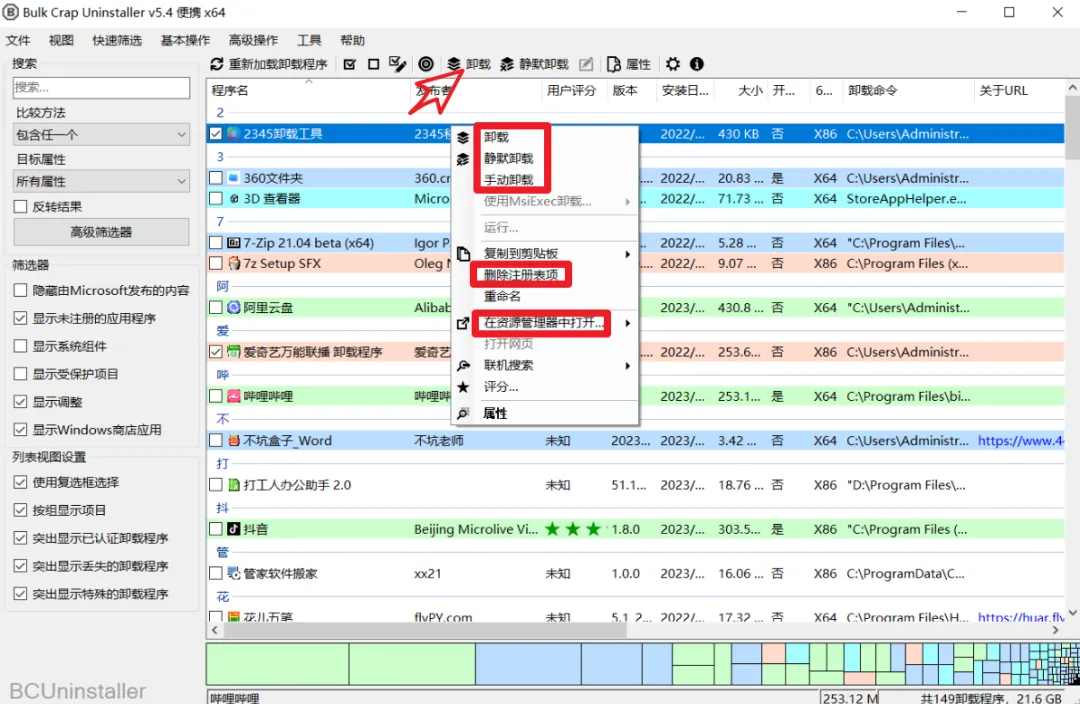Click the reload uninstallers refresh icon

pos(217,64)
